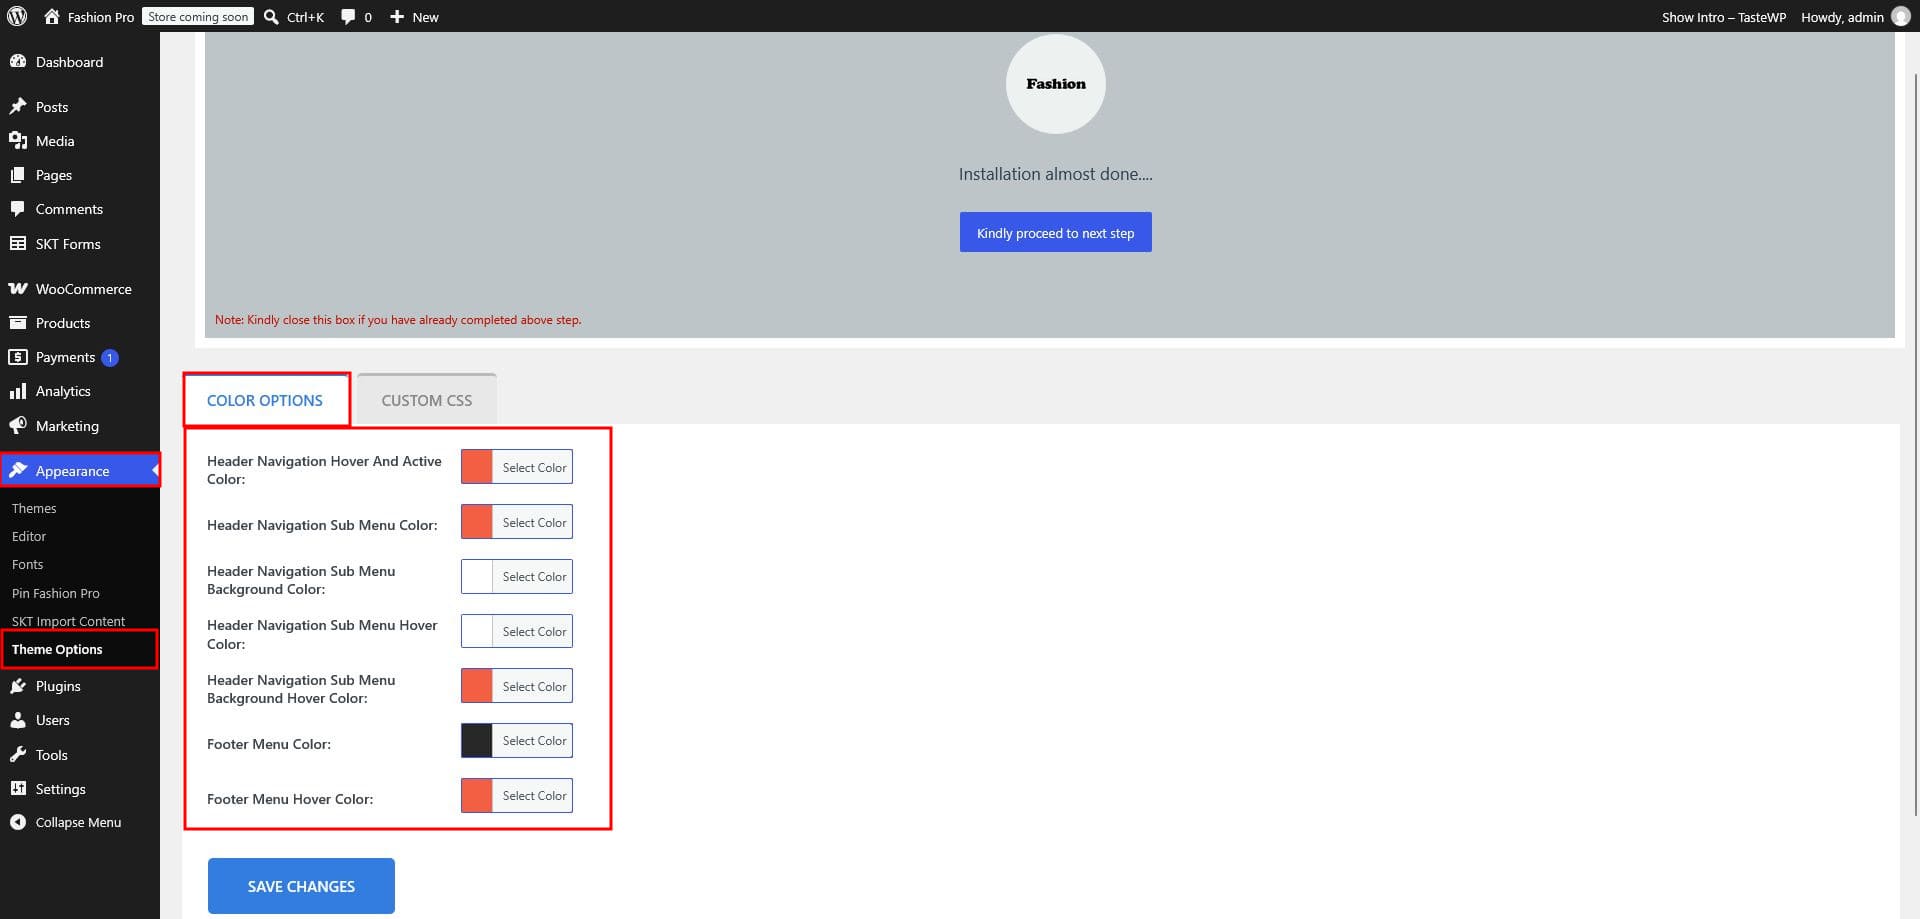The image size is (1920, 919).
Task: Click the Payments dollar icon
Action: pyautogui.click(x=18, y=356)
